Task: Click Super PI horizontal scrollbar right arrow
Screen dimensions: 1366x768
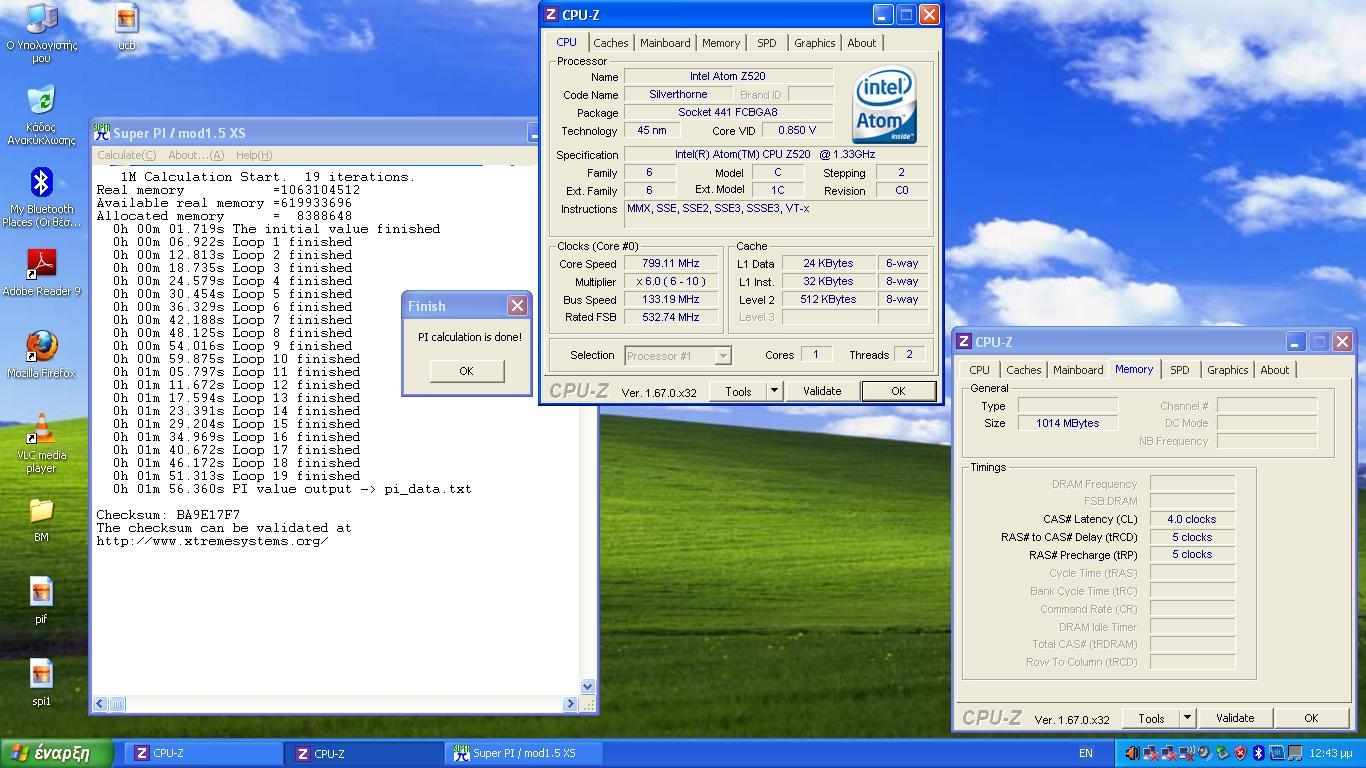Action: coord(571,704)
